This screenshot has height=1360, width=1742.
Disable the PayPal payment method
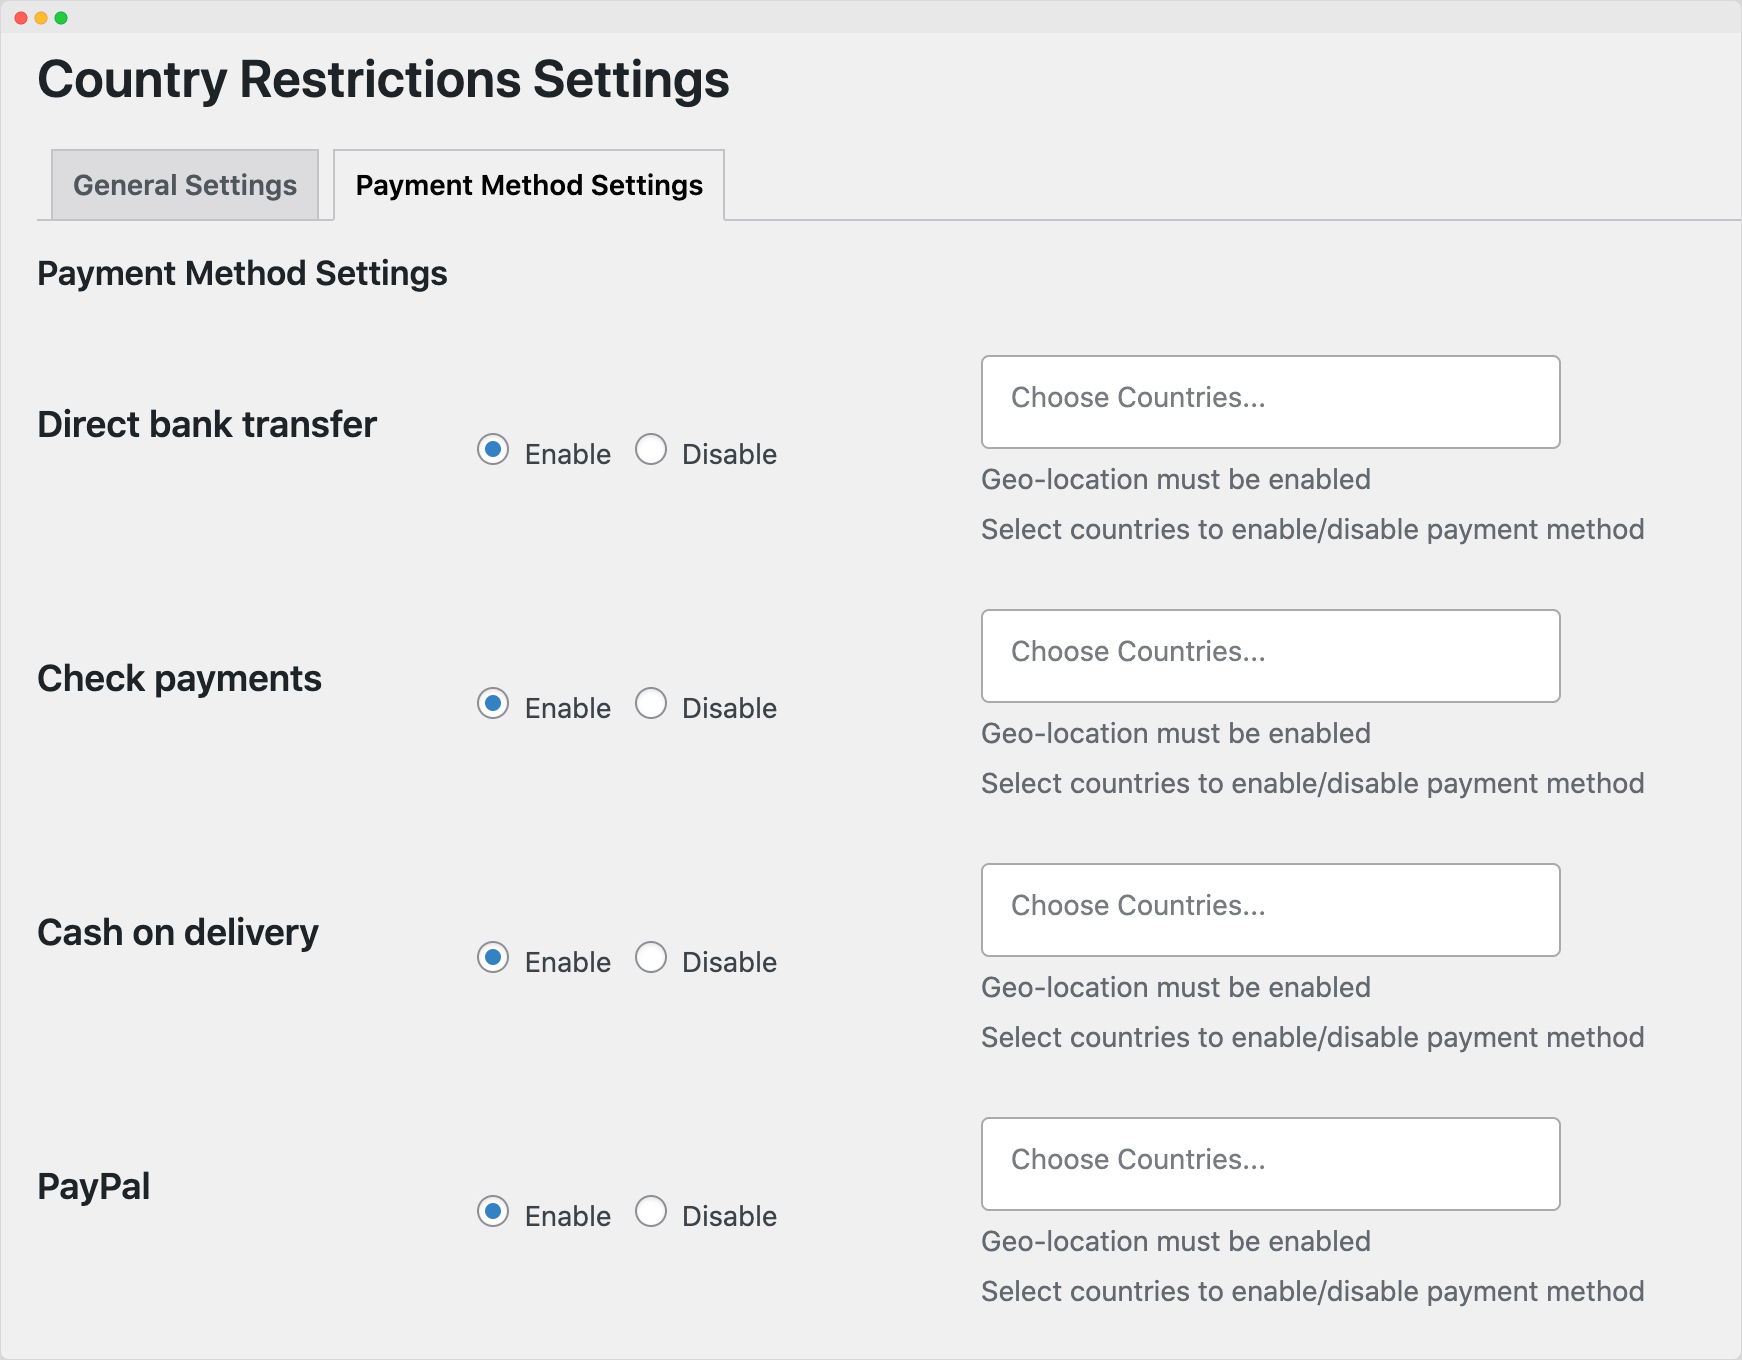pos(652,1212)
